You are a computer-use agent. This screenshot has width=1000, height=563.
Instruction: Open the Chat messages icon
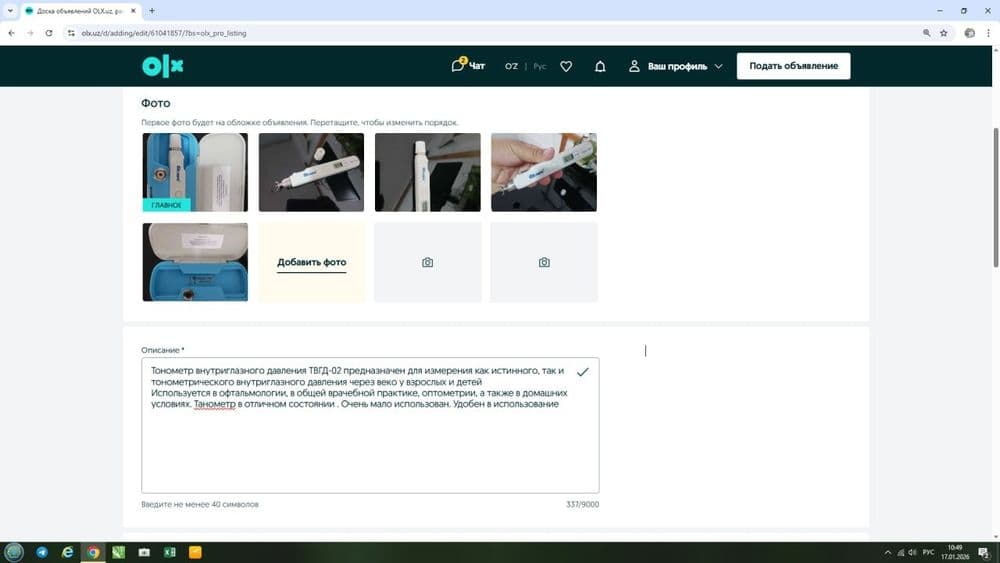click(459, 65)
